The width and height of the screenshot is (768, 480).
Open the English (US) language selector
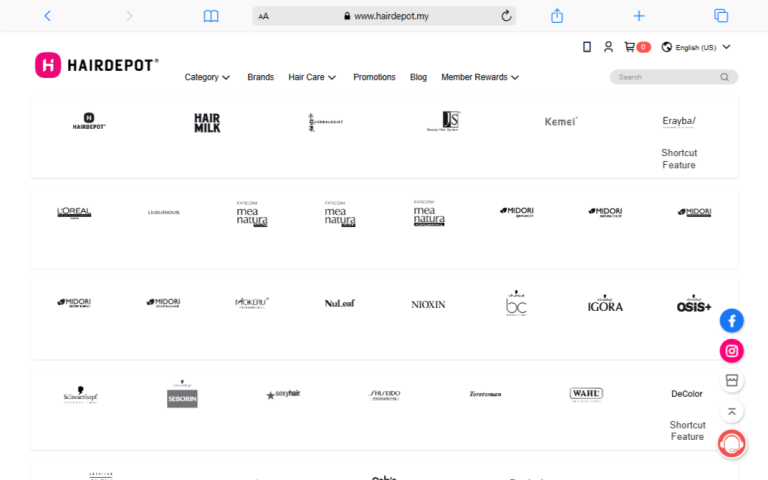696,47
